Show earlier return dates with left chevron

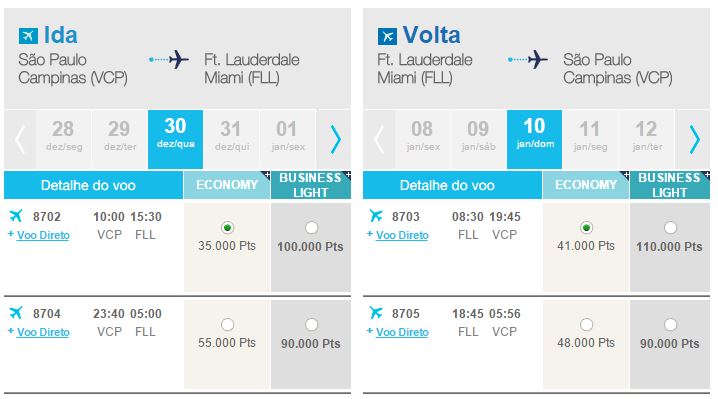(379, 139)
